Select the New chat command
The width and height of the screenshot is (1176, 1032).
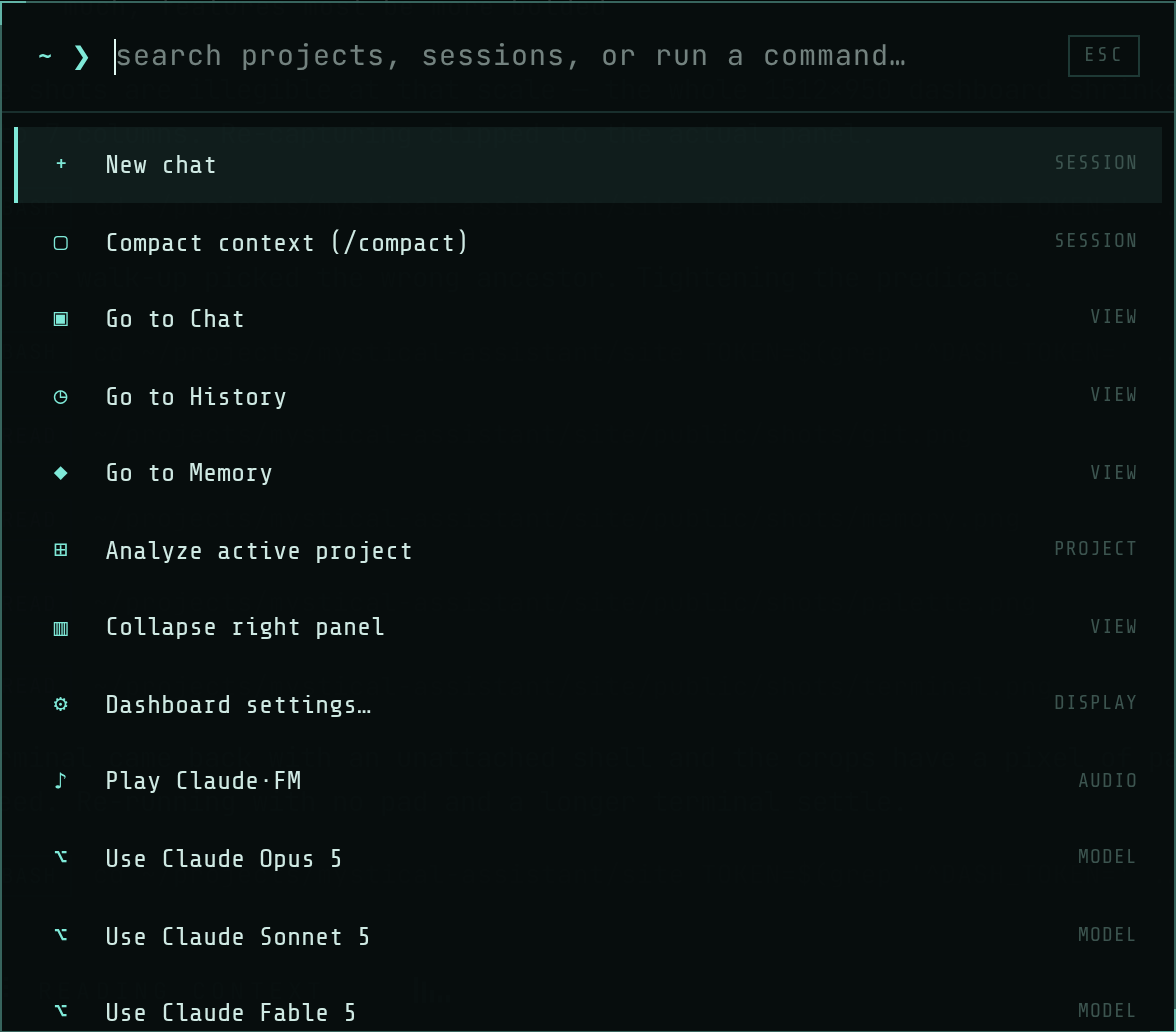(x=588, y=164)
